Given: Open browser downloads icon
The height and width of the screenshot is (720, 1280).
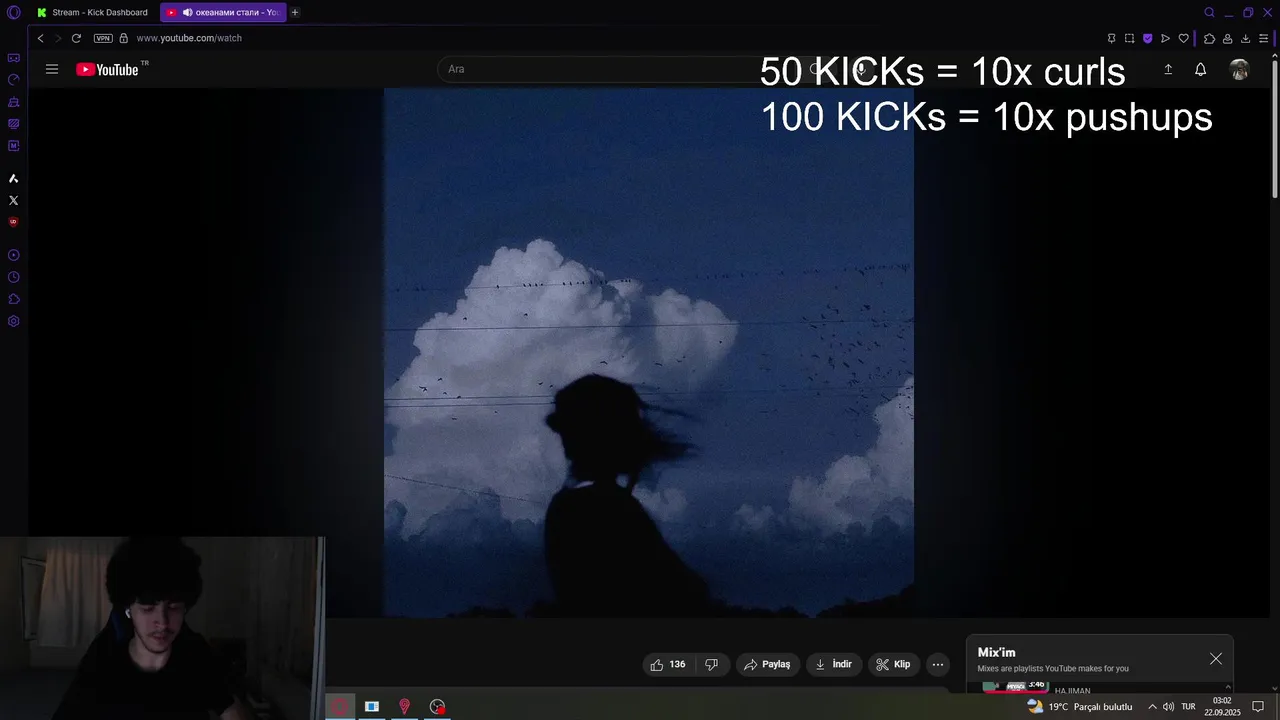Looking at the screenshot, I should pos(1245,38).
